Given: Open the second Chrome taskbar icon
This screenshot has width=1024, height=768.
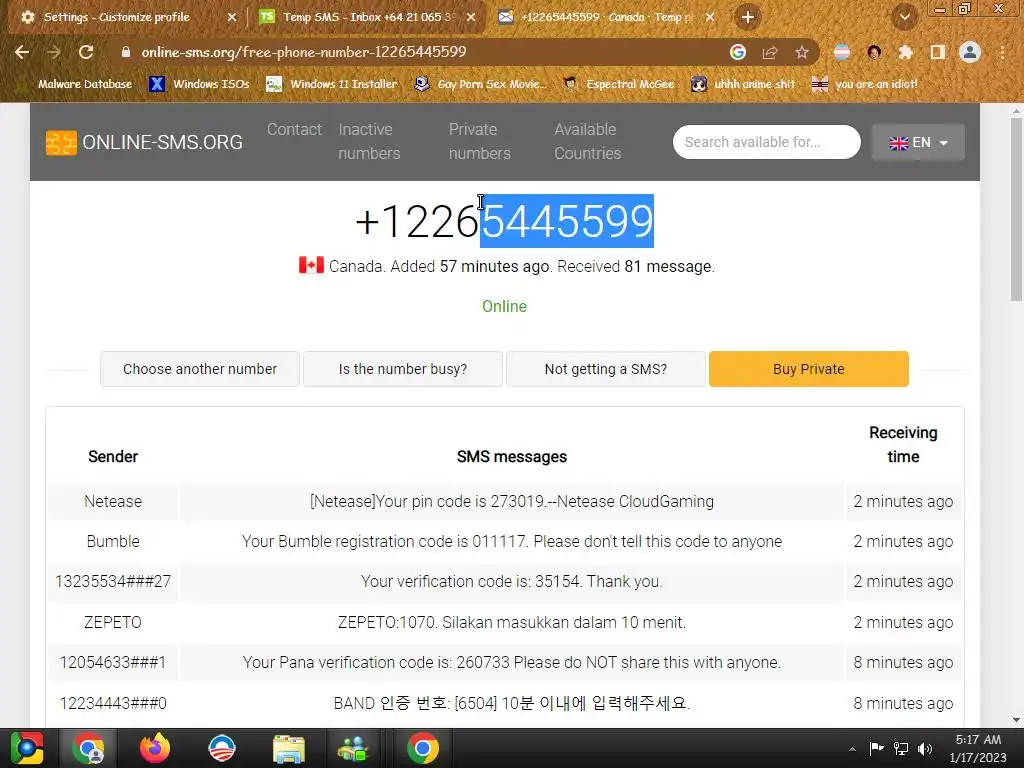Looking at the screenshot, I should (x=423, y=748).
